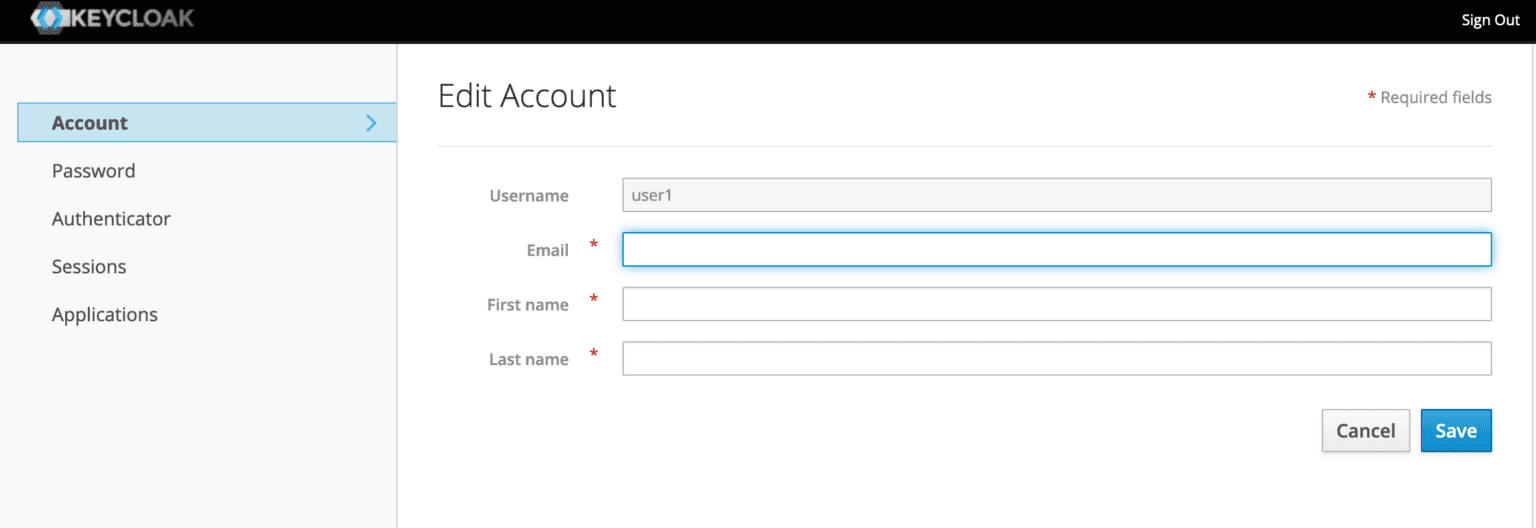The height and width of the screenshot is (528, 1536).
Task: Open the Password section in sidebar
Action: click(93, 171)
